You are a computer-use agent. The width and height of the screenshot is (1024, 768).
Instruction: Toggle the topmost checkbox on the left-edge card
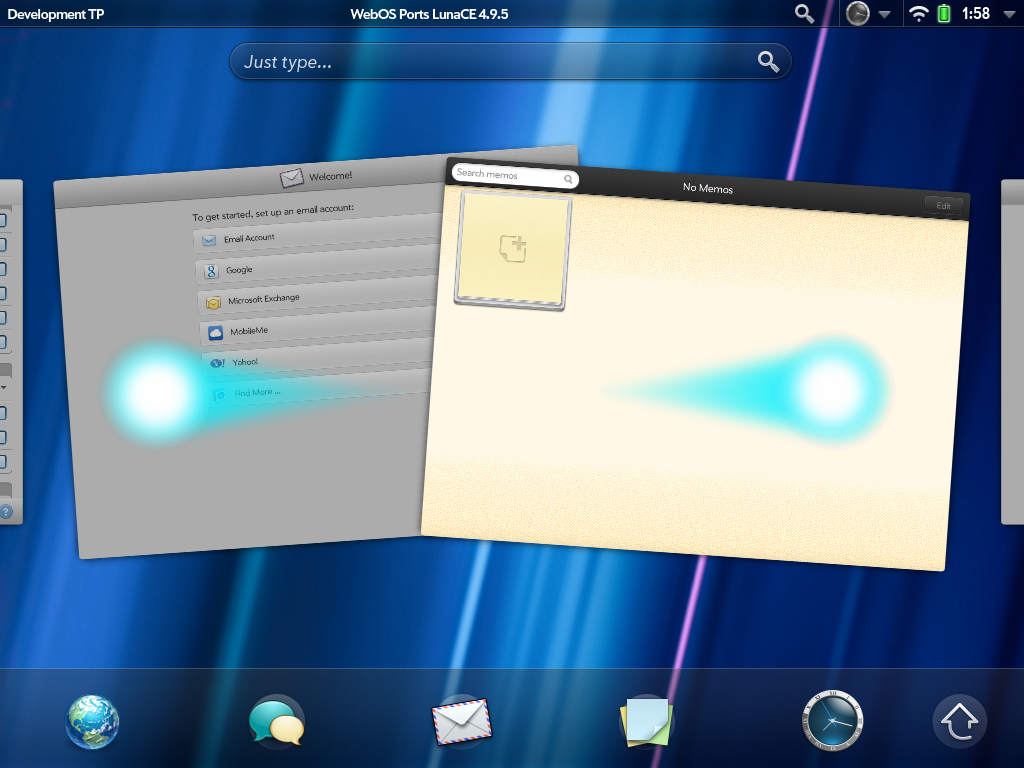pyautogui.click(x=4, y=219)
